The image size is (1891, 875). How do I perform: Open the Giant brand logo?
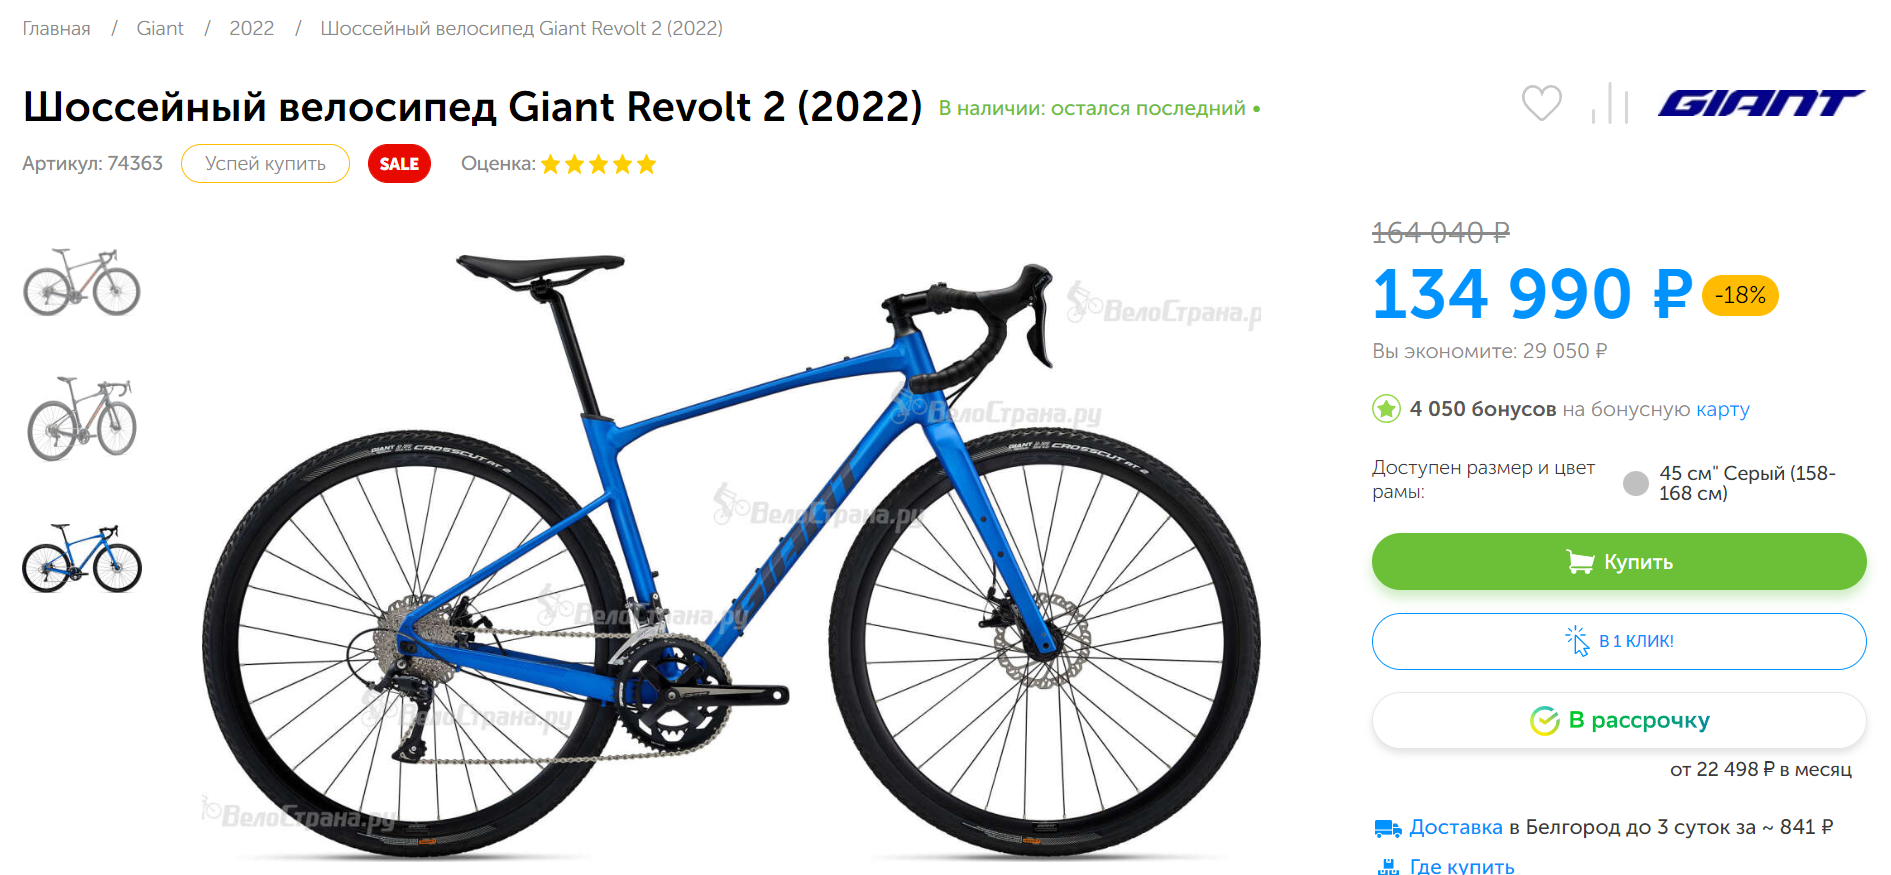(1761, 103)
